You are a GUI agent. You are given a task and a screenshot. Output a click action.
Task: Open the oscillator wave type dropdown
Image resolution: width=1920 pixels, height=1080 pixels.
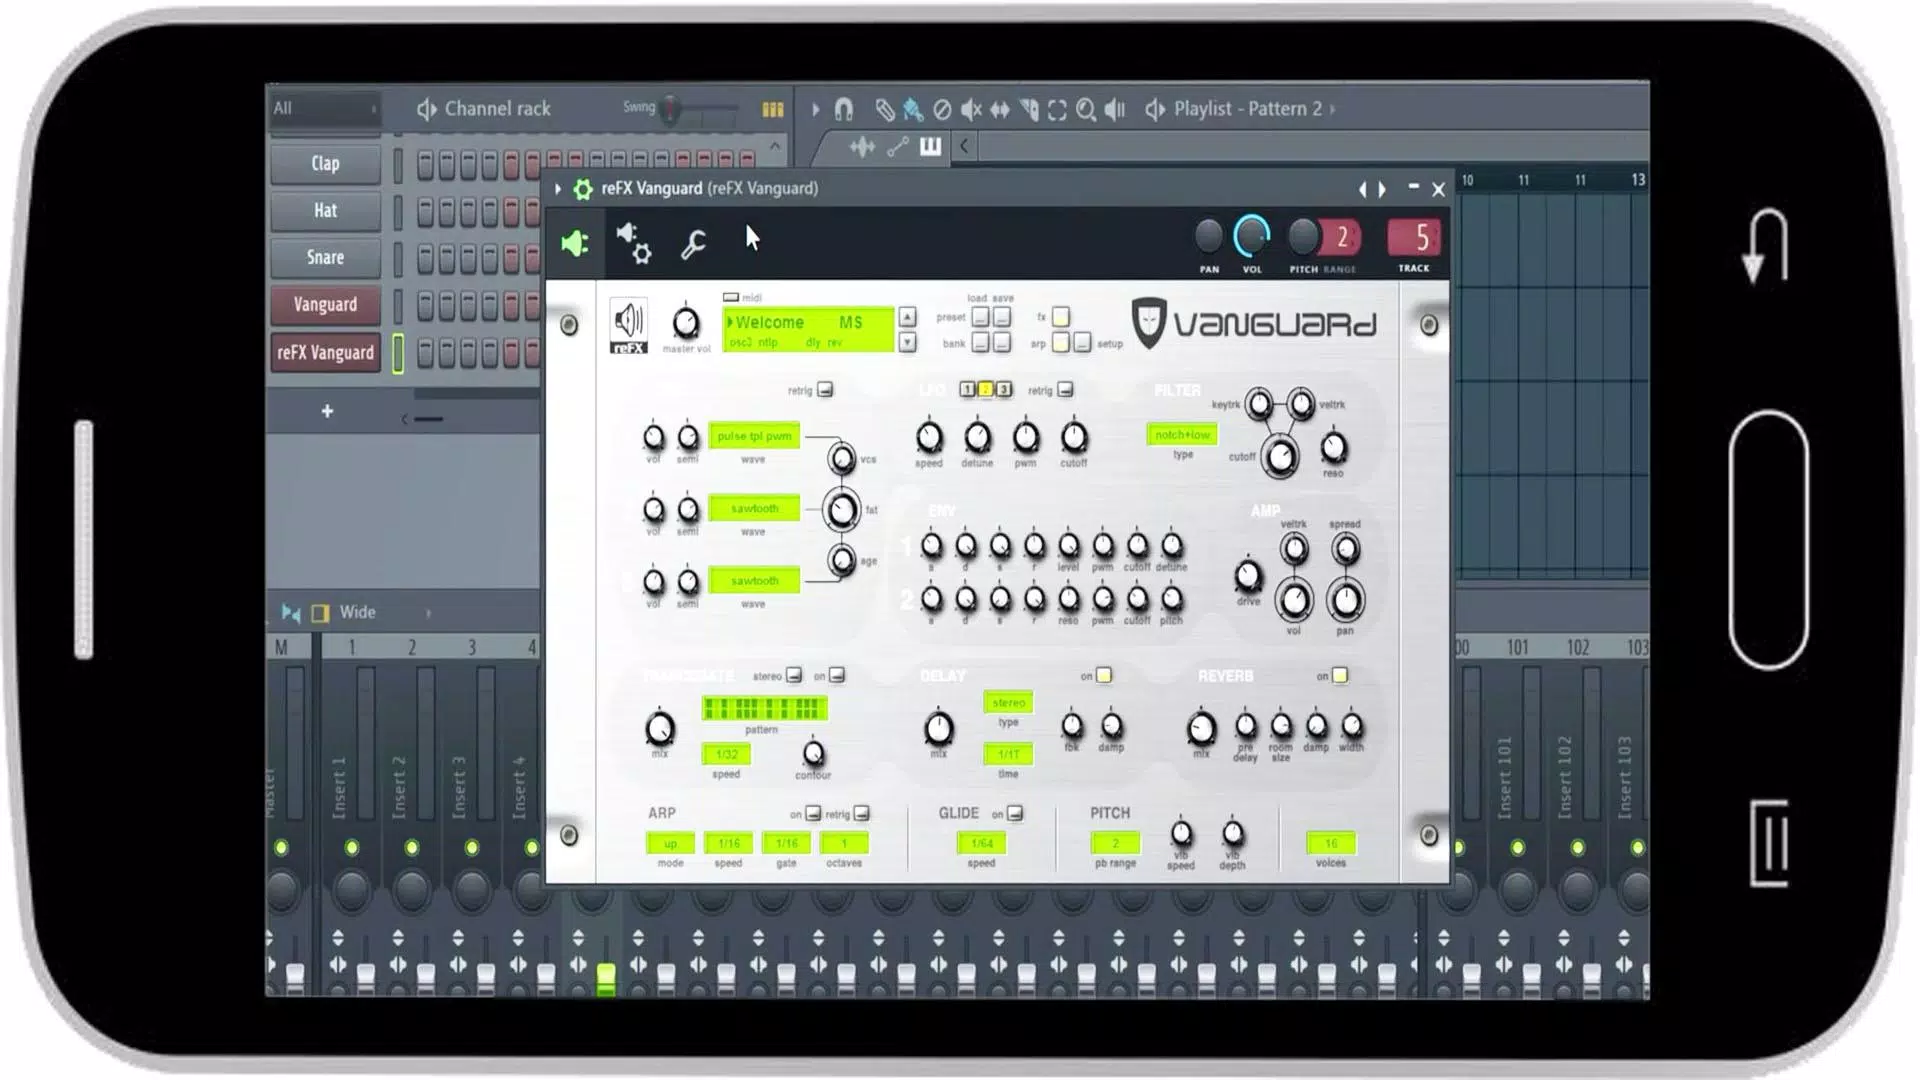pyautogui.click(x=753, y=436)
